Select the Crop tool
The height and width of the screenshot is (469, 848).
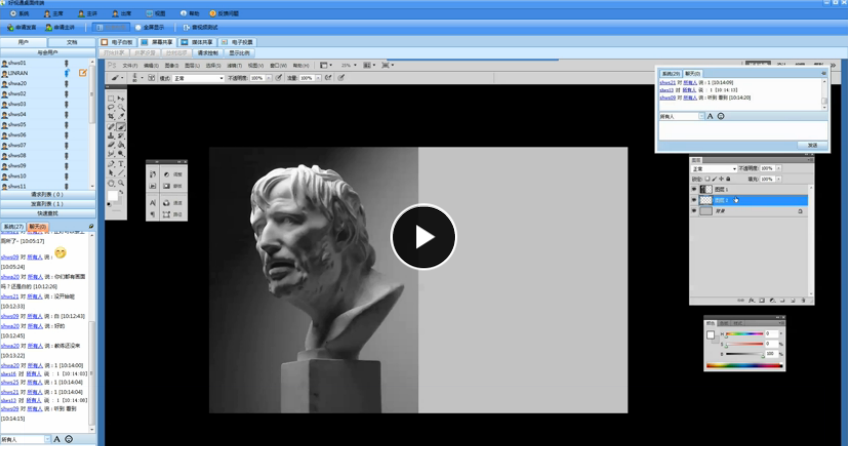tap(110, 116)
